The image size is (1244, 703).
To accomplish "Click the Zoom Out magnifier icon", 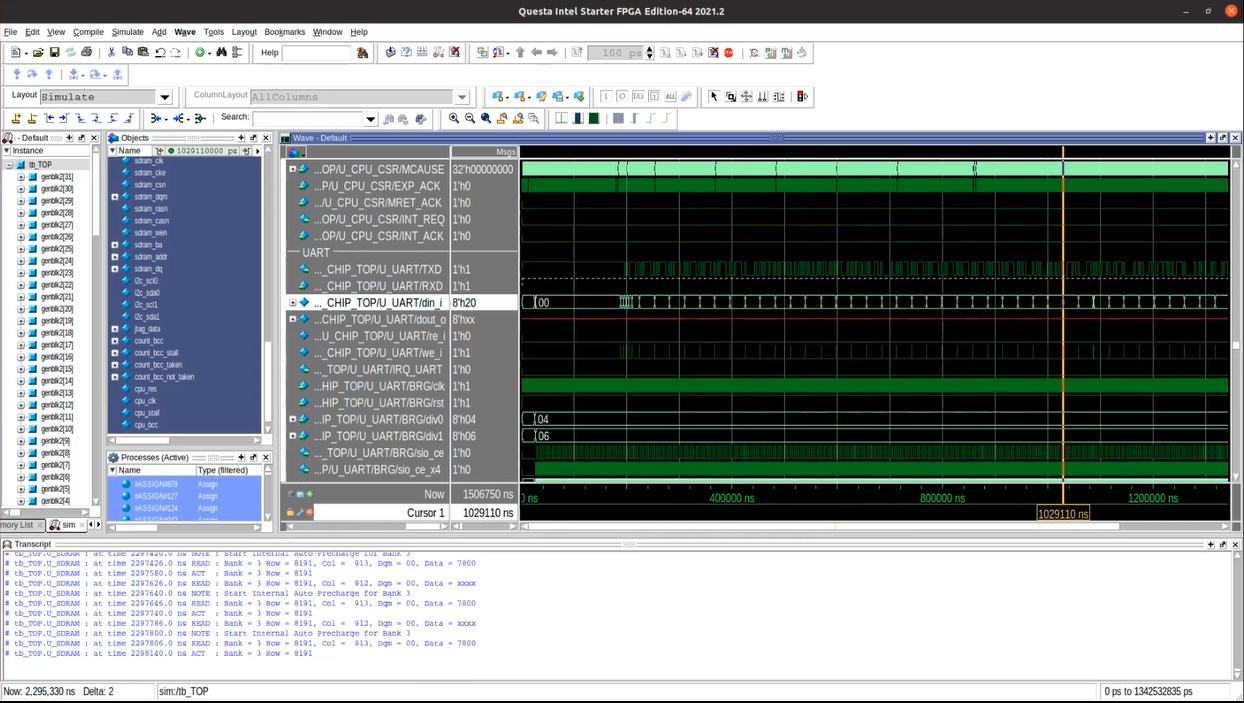I will [x=469, y=118].
